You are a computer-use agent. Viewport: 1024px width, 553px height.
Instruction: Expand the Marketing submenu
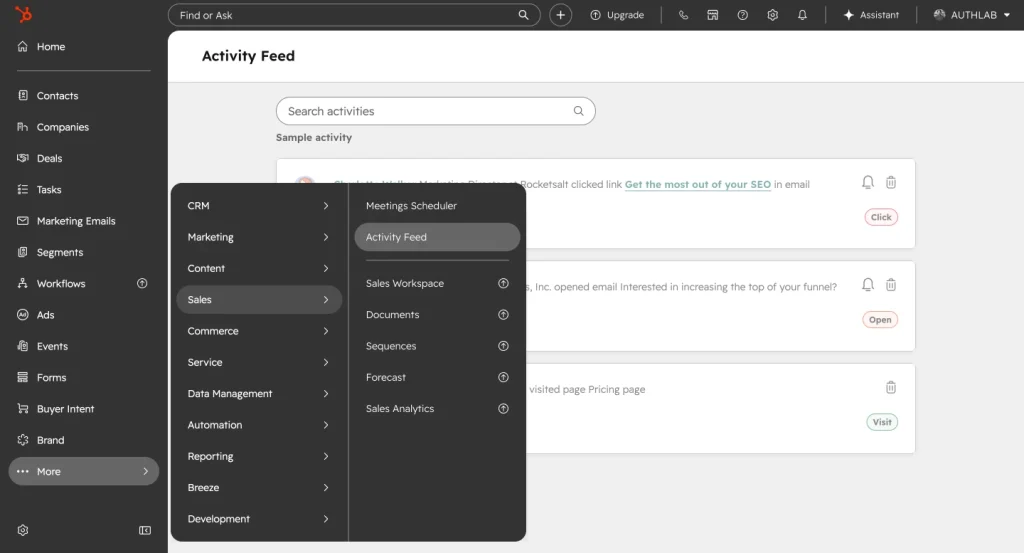point(259,237)
